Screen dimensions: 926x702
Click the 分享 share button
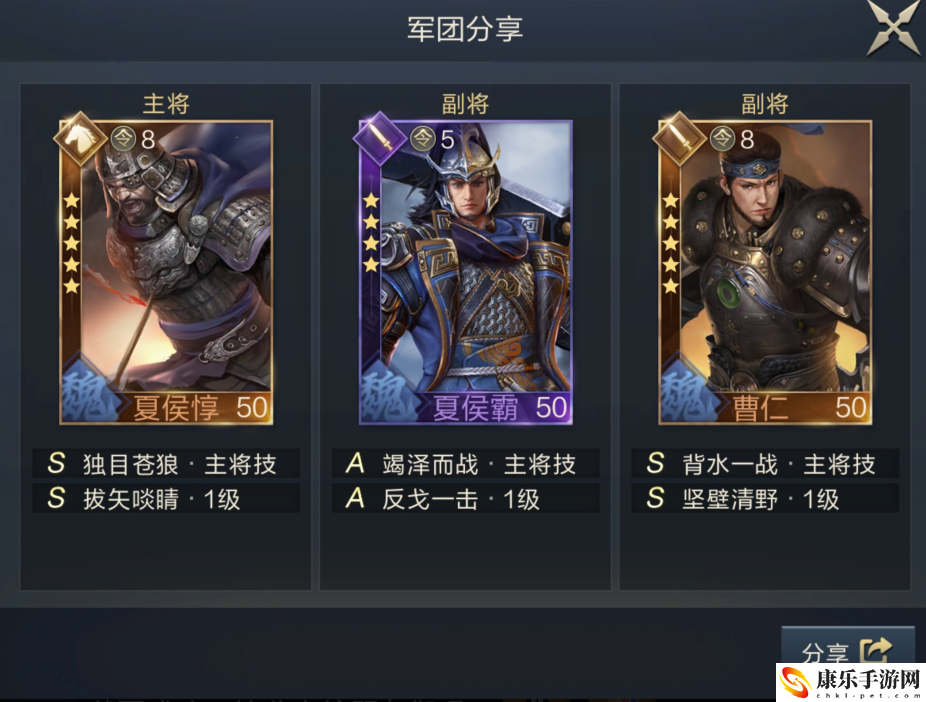tap(847, 649)
